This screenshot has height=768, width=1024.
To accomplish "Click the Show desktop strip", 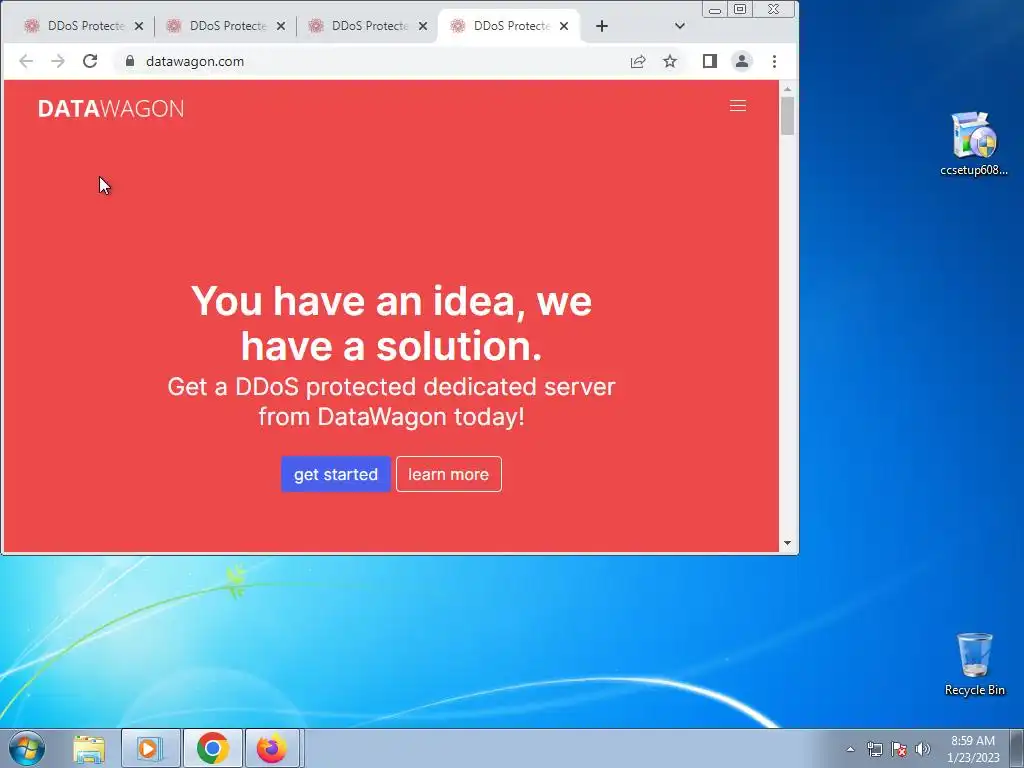I will tap(1017, 748).
